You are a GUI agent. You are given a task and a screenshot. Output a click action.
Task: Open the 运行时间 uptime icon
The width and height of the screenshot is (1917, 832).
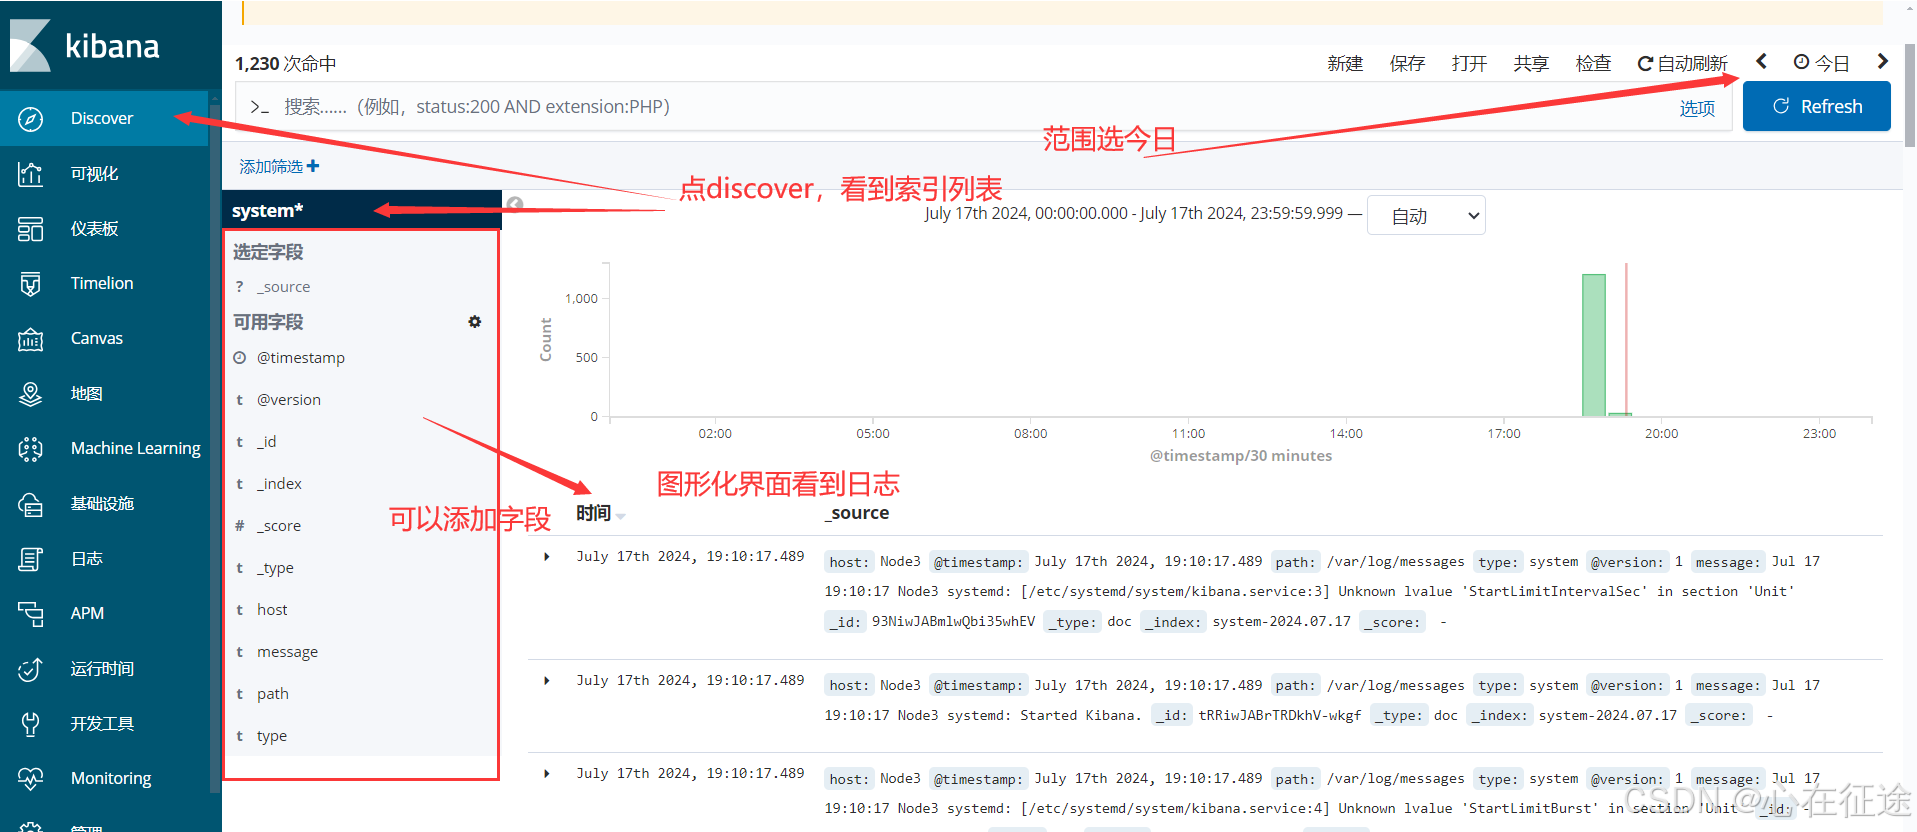[x=31, y=669]
